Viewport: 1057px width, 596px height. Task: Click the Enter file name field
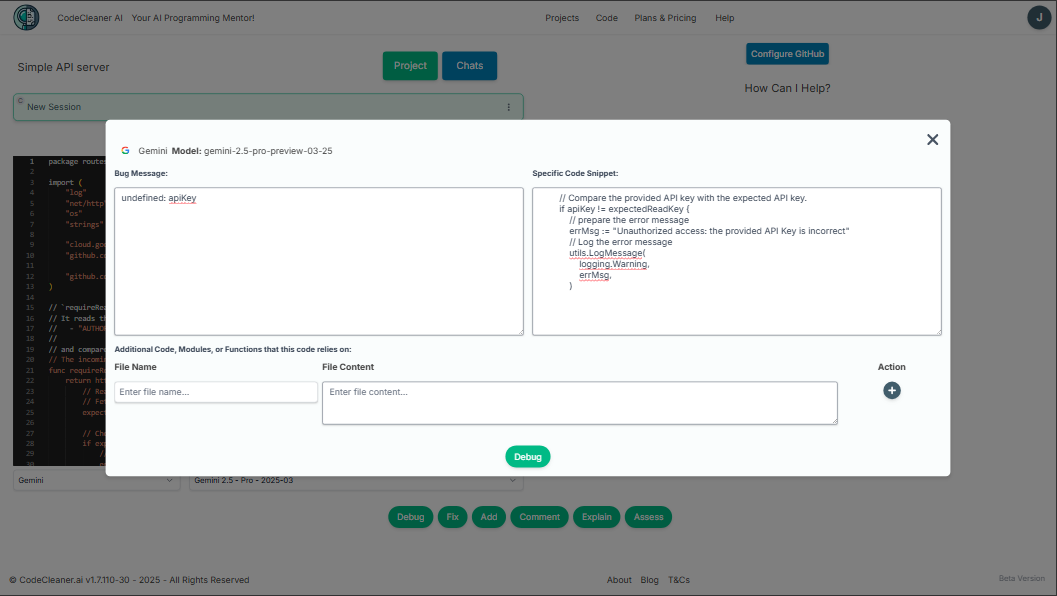[x=216, y=392]
